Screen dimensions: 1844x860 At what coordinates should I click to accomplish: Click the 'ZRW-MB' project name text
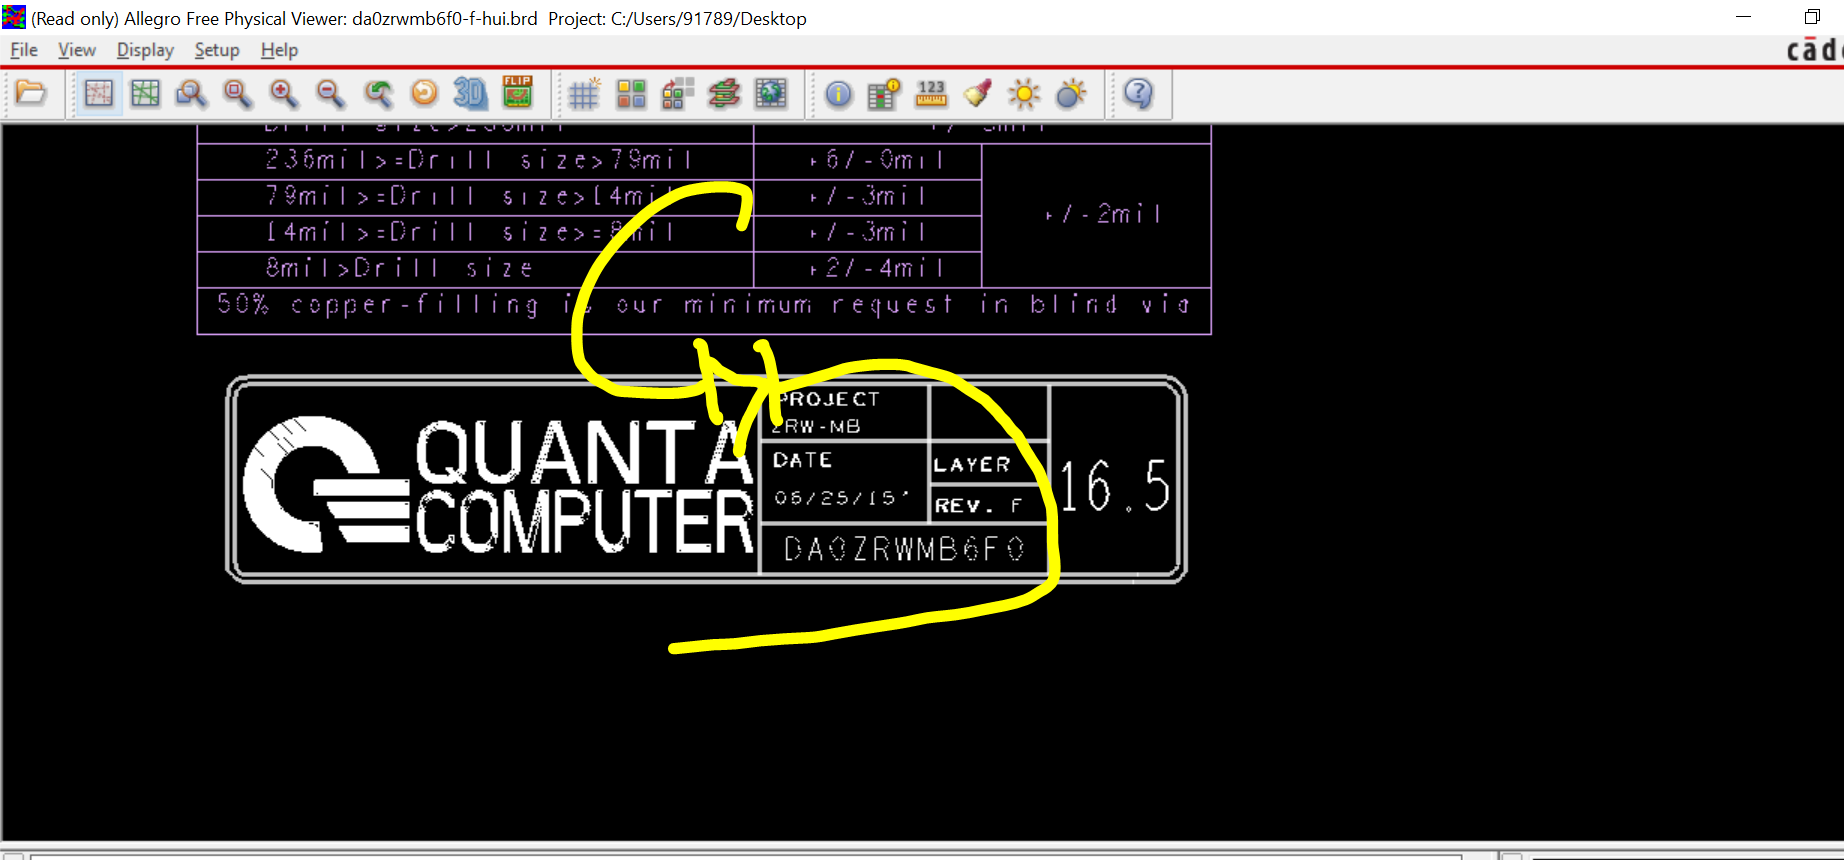pyautogui.click(x=816, y=426)
